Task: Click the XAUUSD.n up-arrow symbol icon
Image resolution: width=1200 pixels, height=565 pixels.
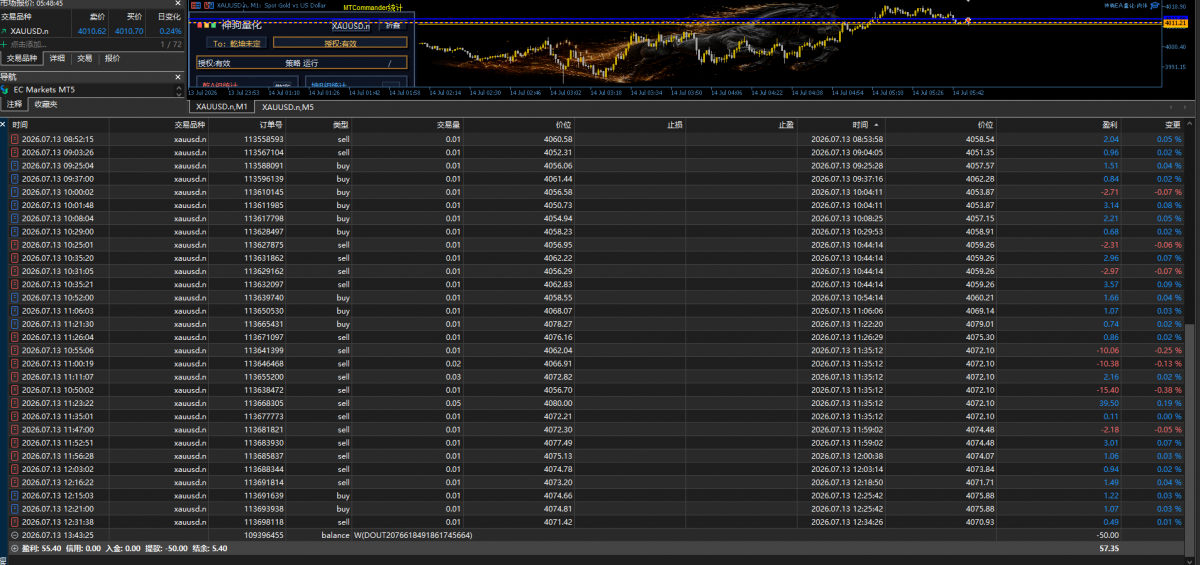Action: (4, 31)
